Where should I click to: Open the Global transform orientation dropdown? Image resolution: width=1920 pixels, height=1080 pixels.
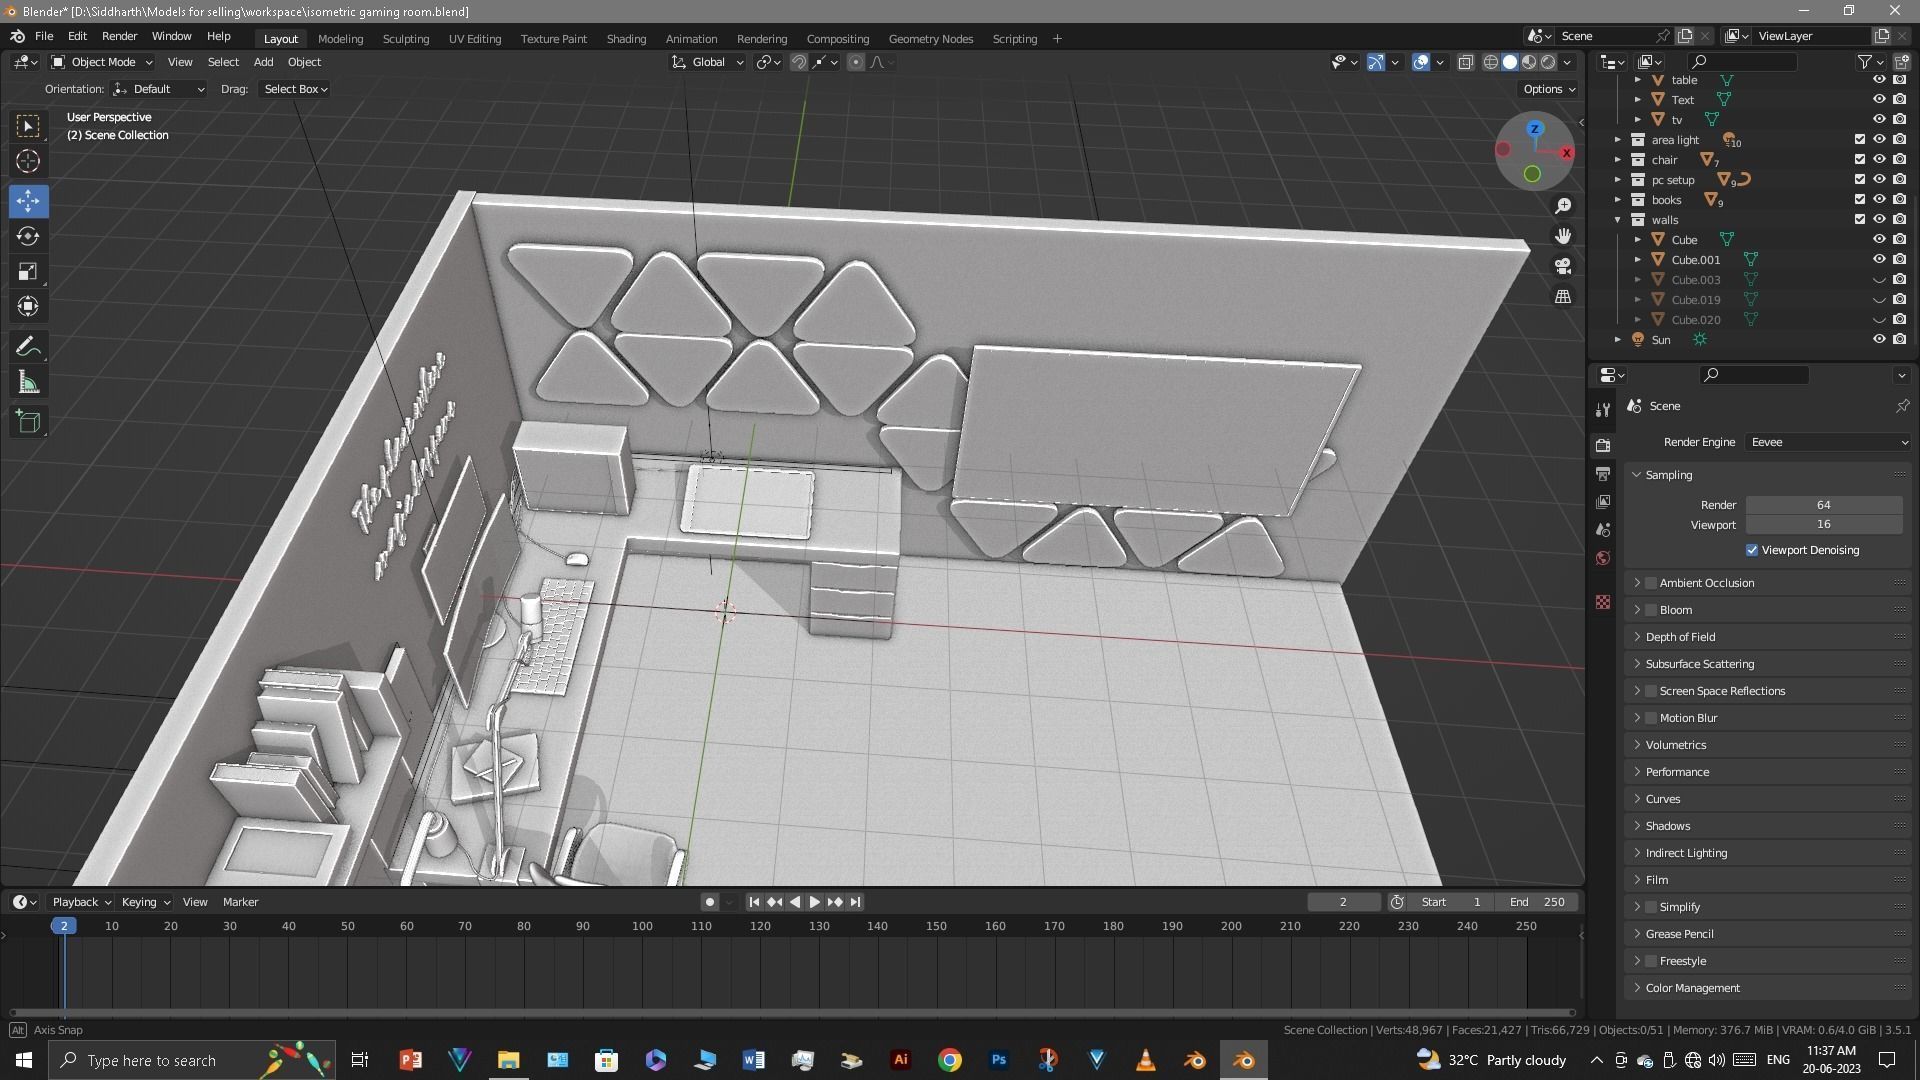[x=708, y=62]
